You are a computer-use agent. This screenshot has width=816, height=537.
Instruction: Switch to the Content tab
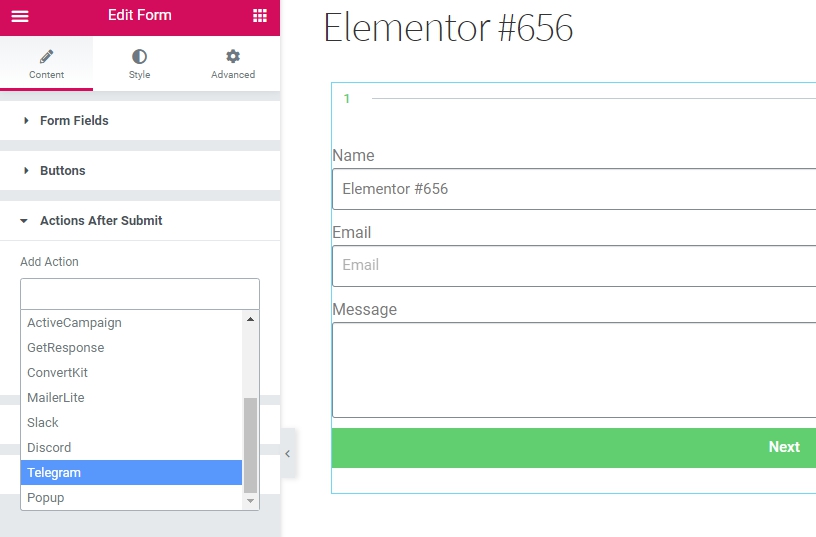pos(46,64)
